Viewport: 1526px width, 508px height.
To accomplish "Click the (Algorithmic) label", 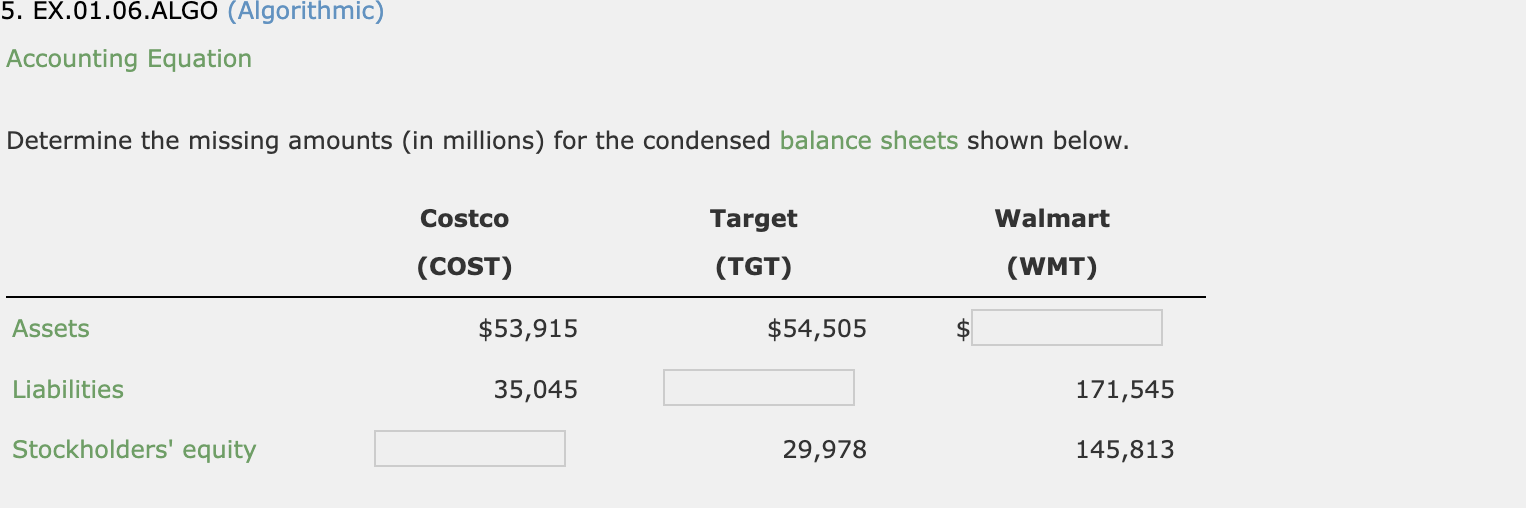I will 298,12.
